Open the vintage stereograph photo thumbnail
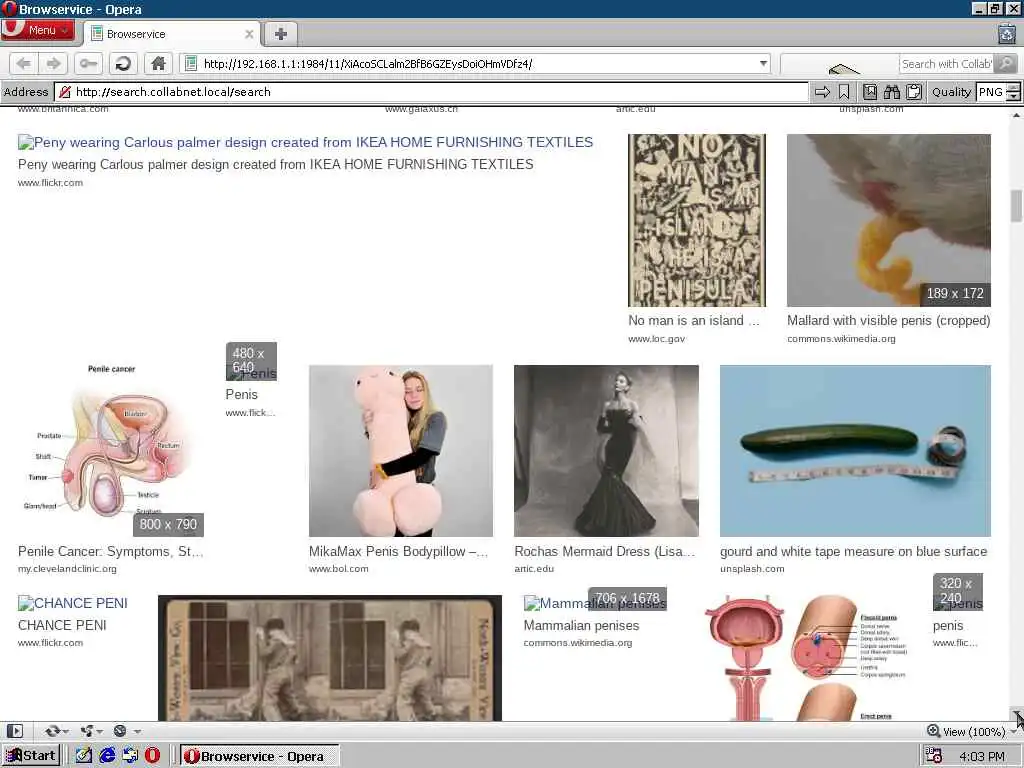1024x768 pixels. pos(330,658)
